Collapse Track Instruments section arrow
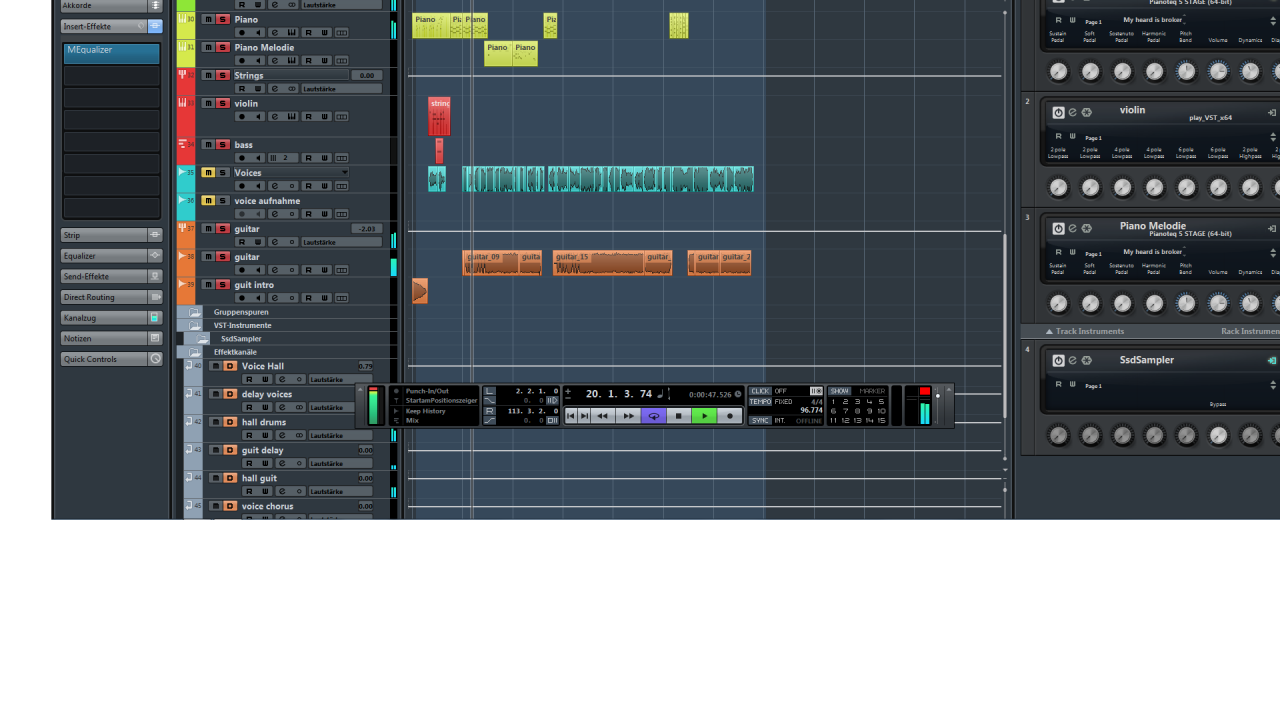The height and width of the screenshot is (720, 1280). coord(1049,331)
